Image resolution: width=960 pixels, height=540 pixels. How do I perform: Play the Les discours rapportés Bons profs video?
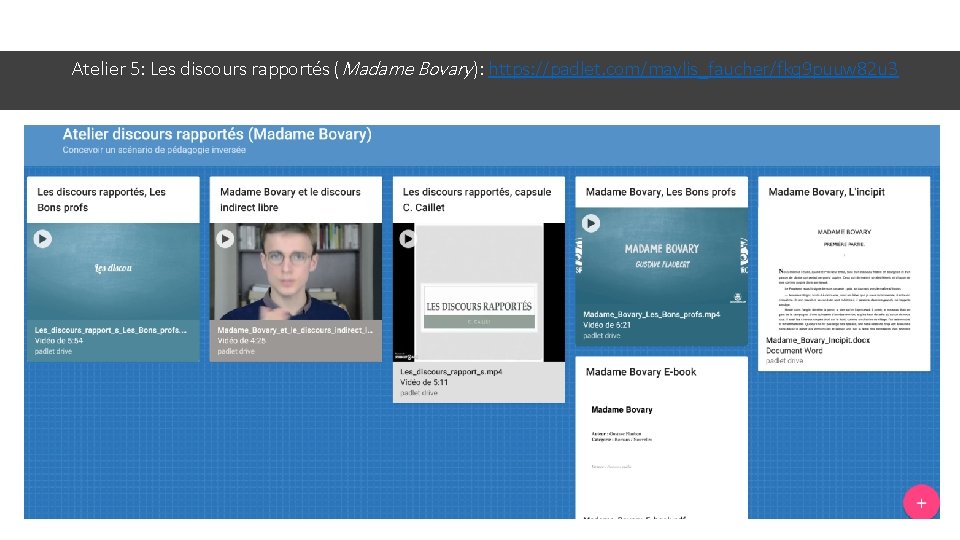point(42,239)
